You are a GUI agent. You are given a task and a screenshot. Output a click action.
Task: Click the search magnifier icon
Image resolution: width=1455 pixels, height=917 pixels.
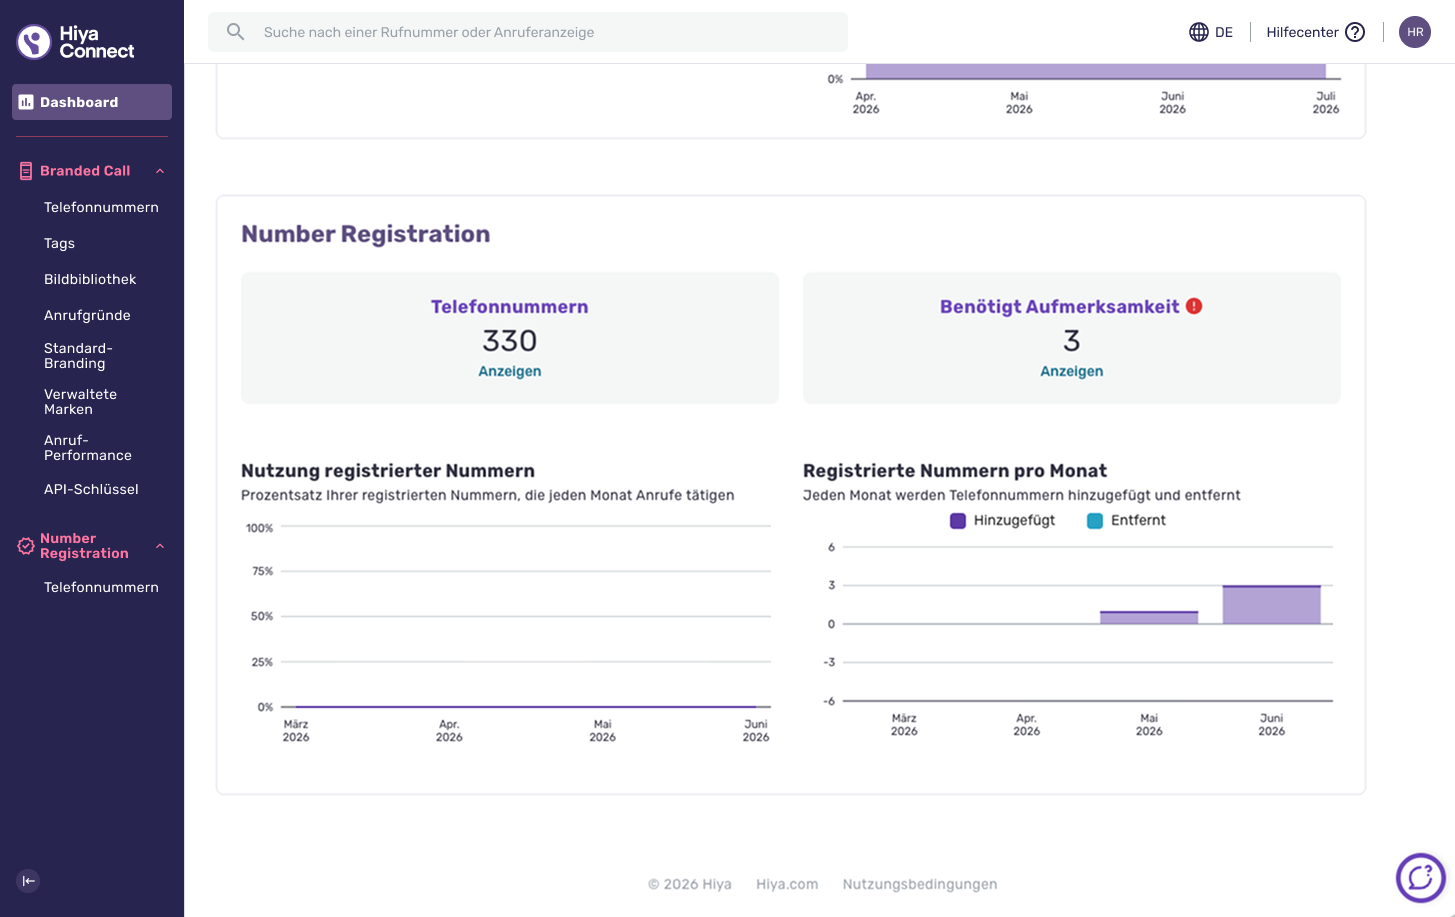point(235,32)
